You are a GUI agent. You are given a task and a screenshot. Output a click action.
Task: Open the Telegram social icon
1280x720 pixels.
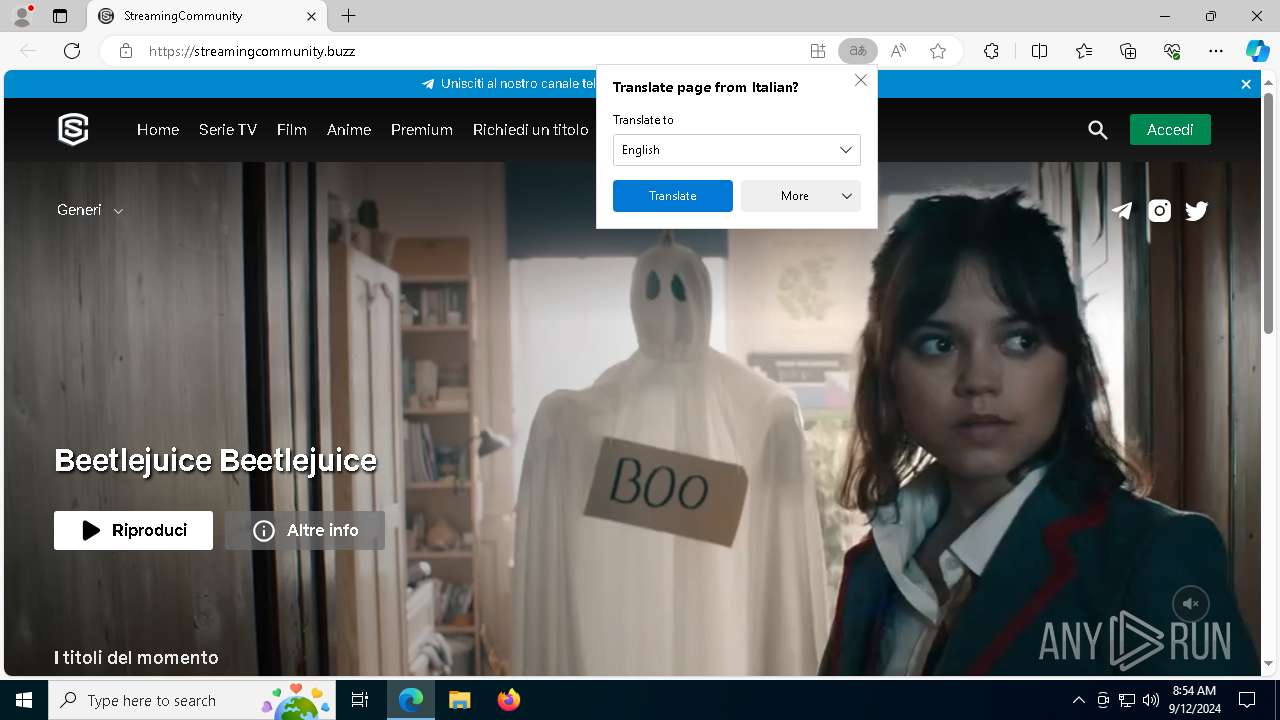(x=1123, y=210)
